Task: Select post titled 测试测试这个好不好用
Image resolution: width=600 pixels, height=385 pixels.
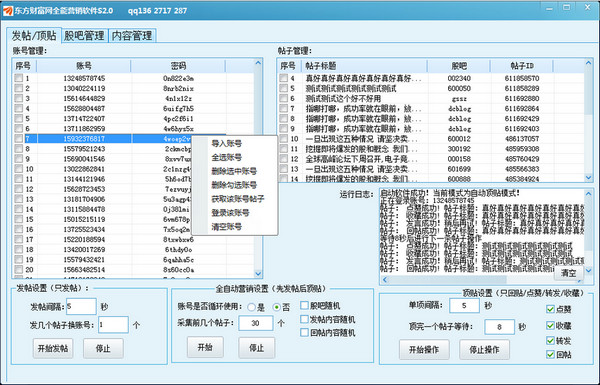Action: [343, 98]
